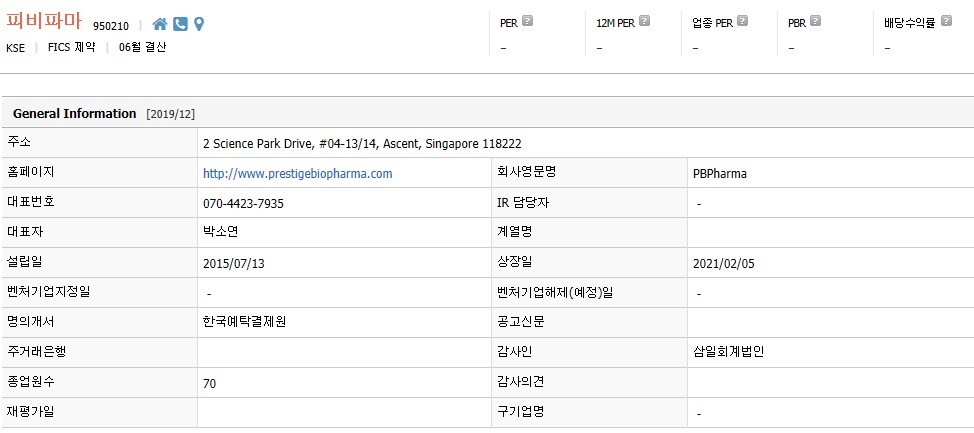Click the phone contact icon
Image resolution: width=974 pixels, height=433 pixels.
[180, 24]
